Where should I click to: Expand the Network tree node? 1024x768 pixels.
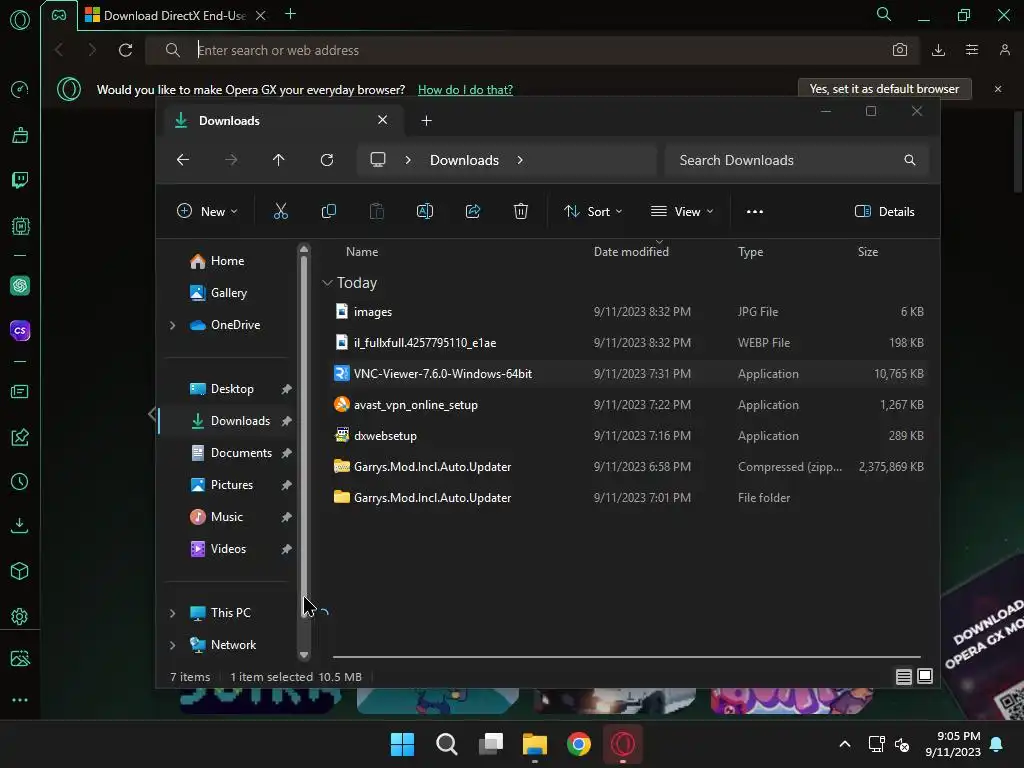(172, 645)
